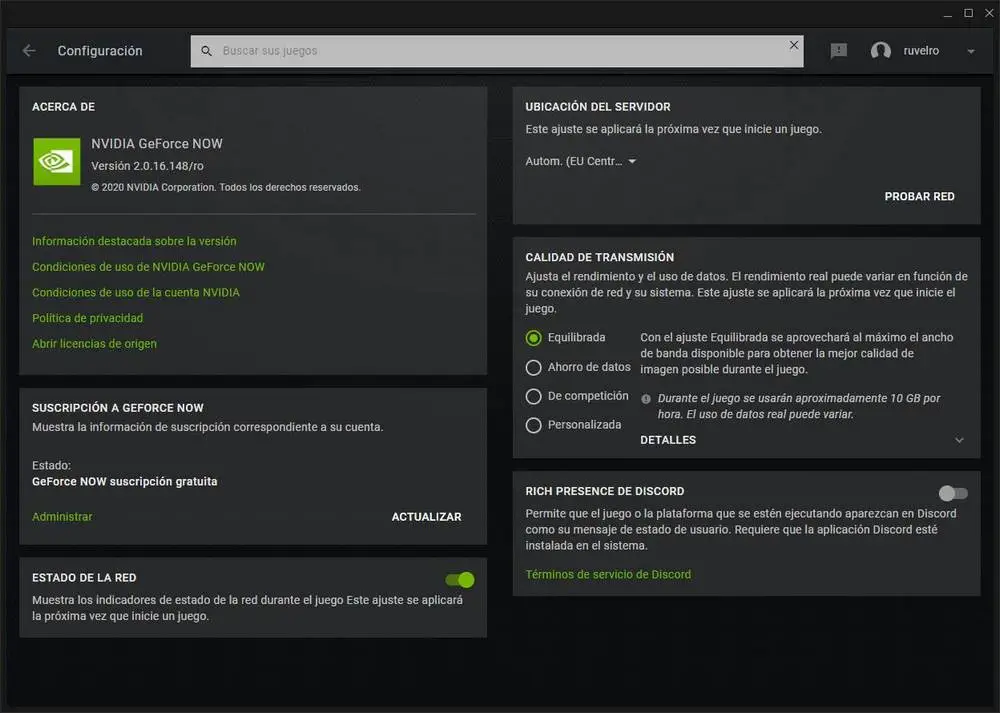
Task: Click the ACERCA DE heading
Action: (63, 107)
